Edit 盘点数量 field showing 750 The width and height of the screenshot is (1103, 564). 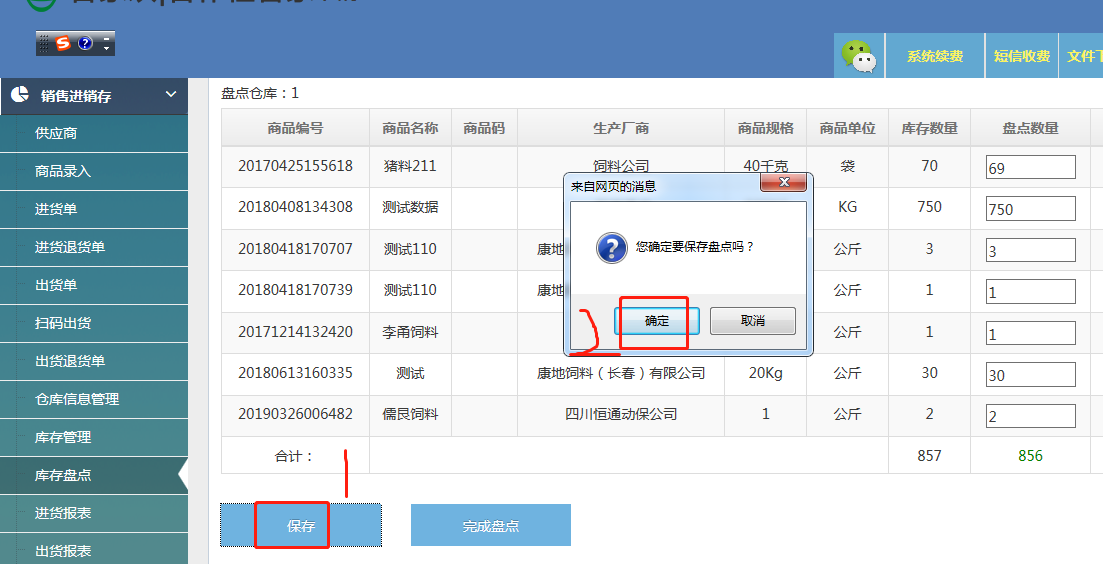(x=1031, y=209)
